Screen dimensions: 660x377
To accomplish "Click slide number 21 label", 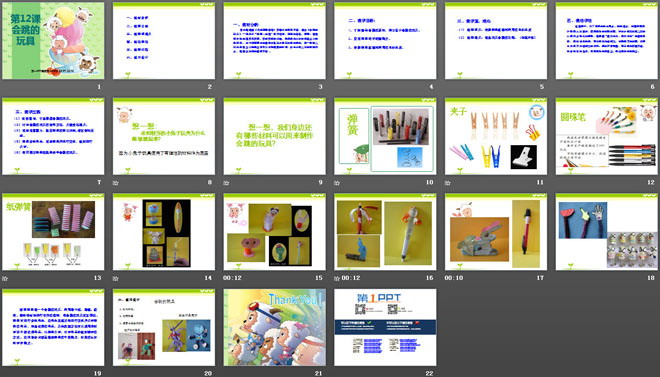I will click(319, 373).
